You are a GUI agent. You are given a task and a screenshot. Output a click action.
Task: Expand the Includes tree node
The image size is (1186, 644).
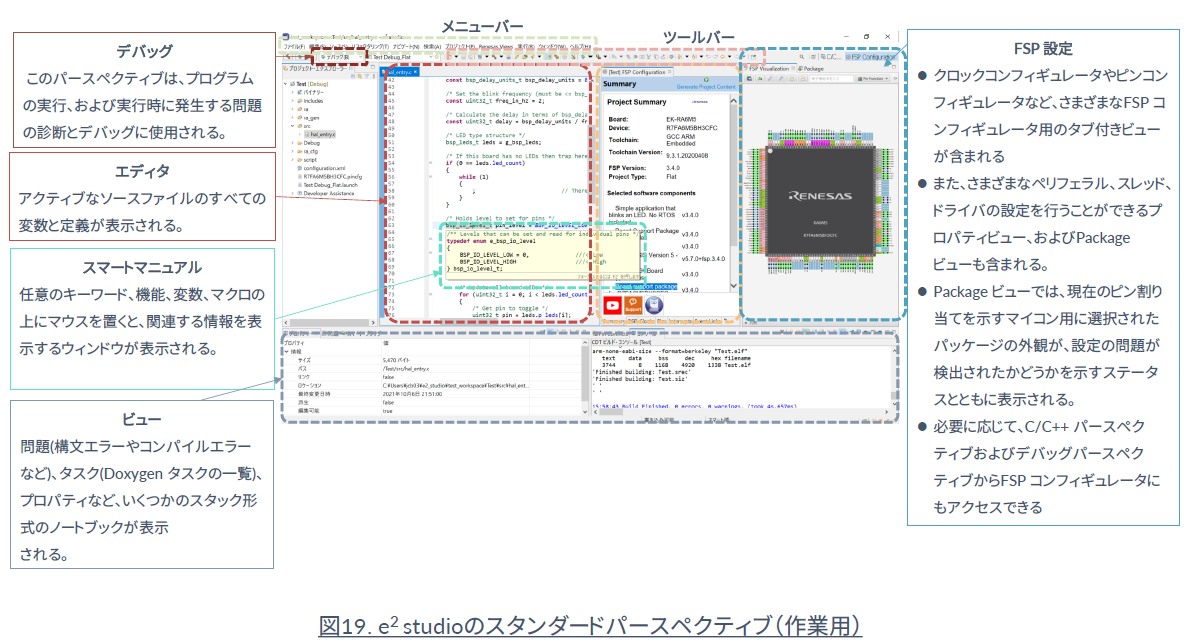point(293,101)
